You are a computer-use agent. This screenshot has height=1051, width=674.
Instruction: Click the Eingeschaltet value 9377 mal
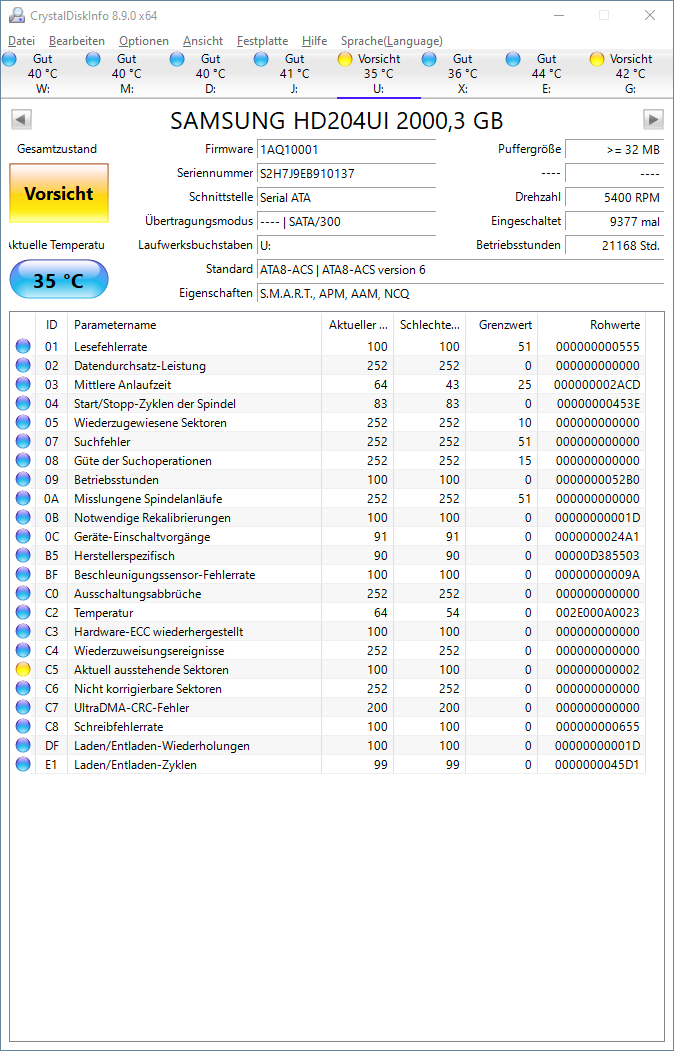(614, 221)
